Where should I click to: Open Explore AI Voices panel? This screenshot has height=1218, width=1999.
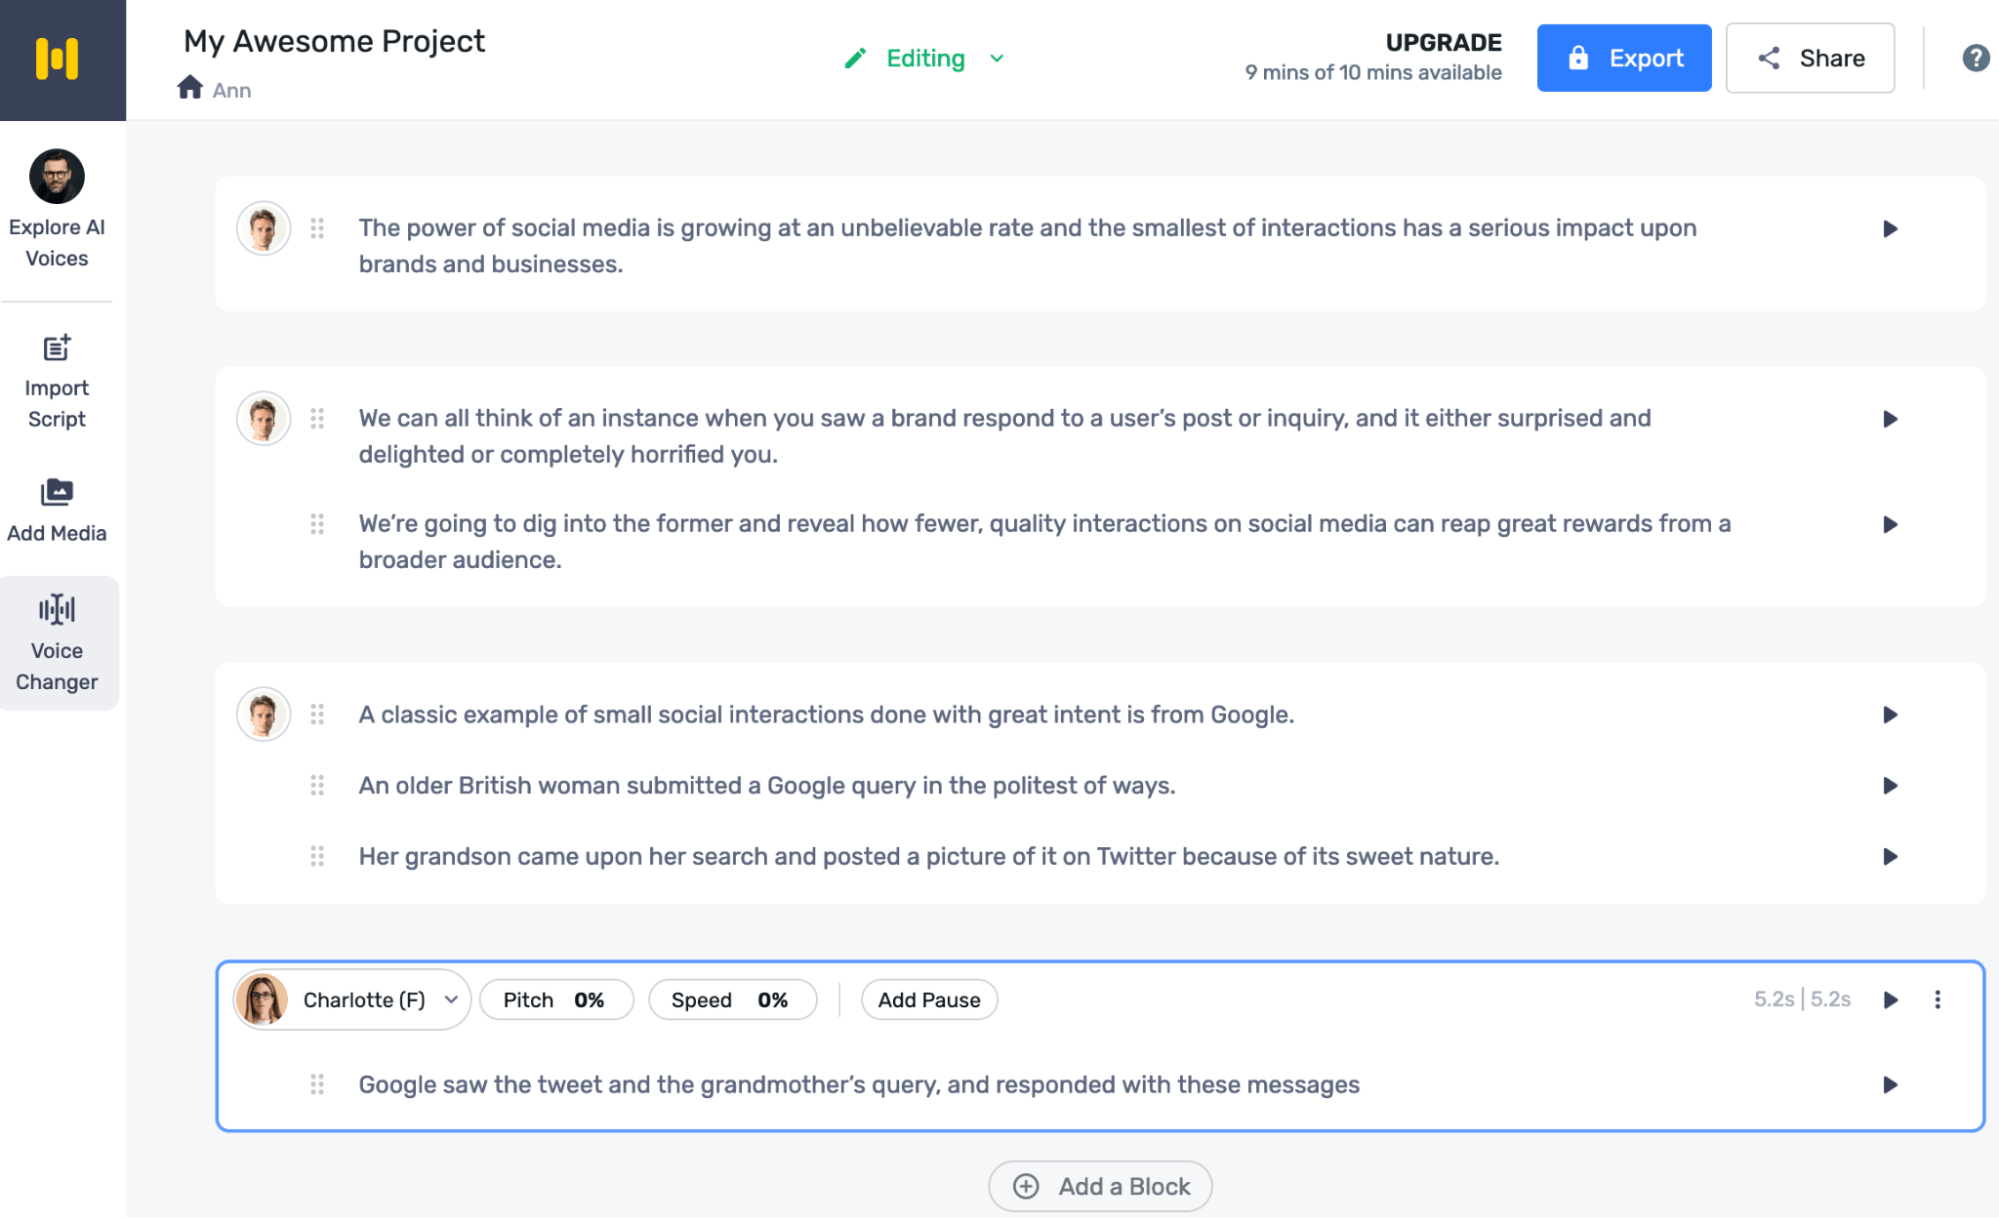point(57,210)
